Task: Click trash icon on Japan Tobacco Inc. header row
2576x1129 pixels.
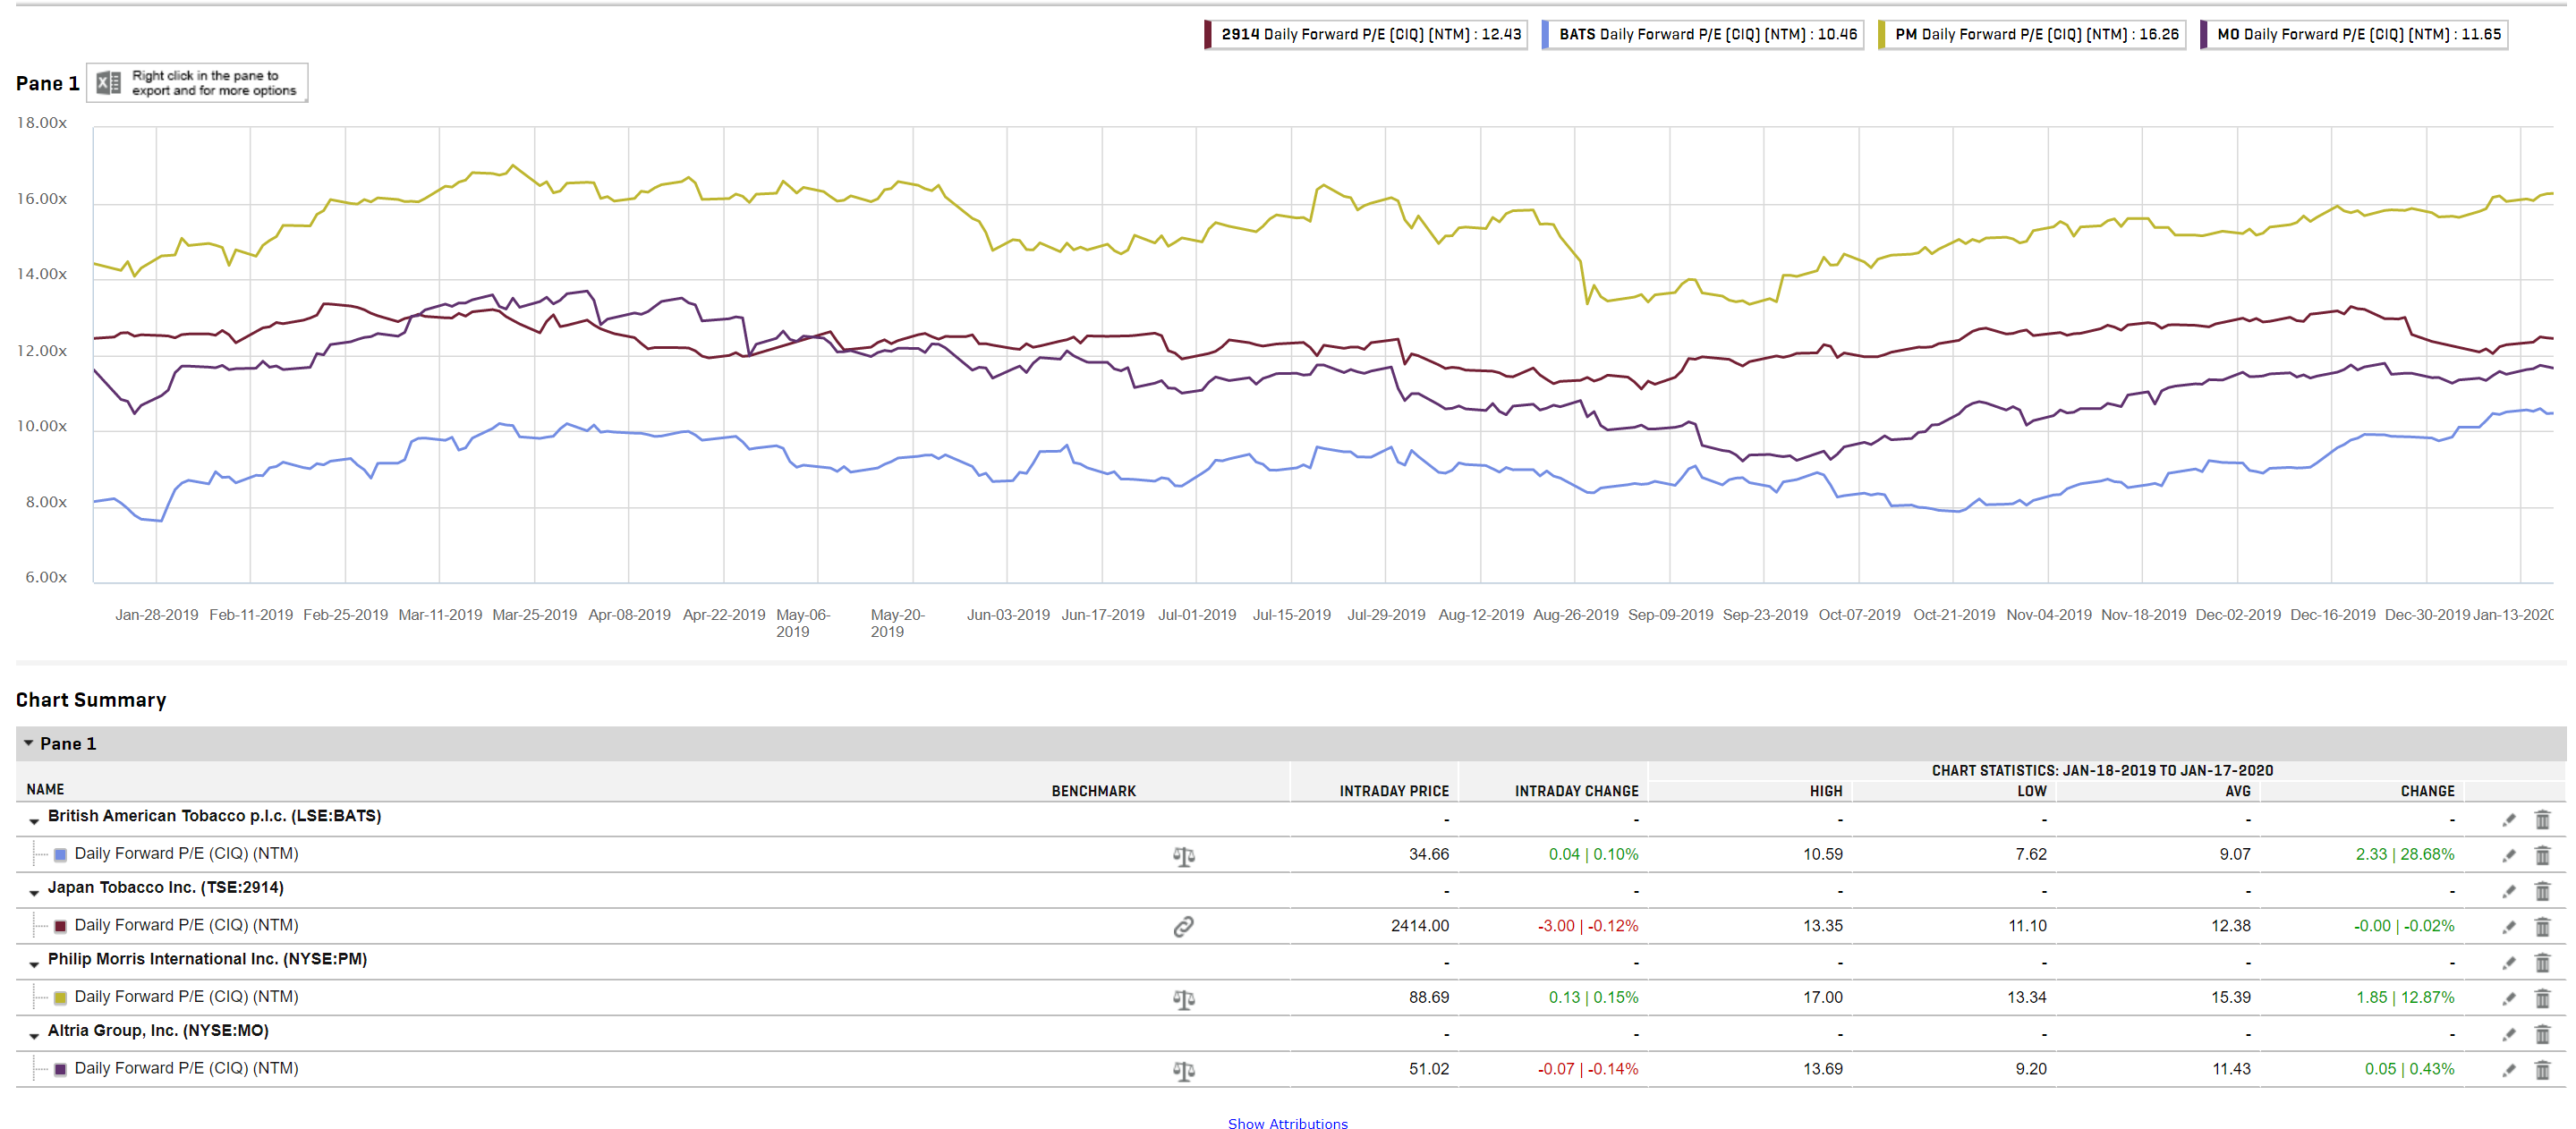Action: click(2542, 892)
